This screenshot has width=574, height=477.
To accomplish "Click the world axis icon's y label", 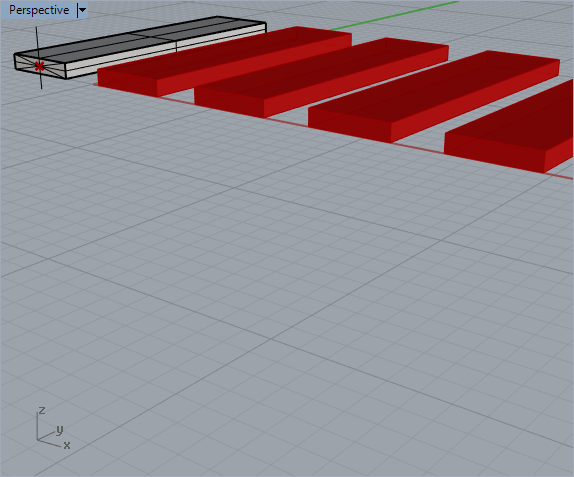I will pos(60,429).
